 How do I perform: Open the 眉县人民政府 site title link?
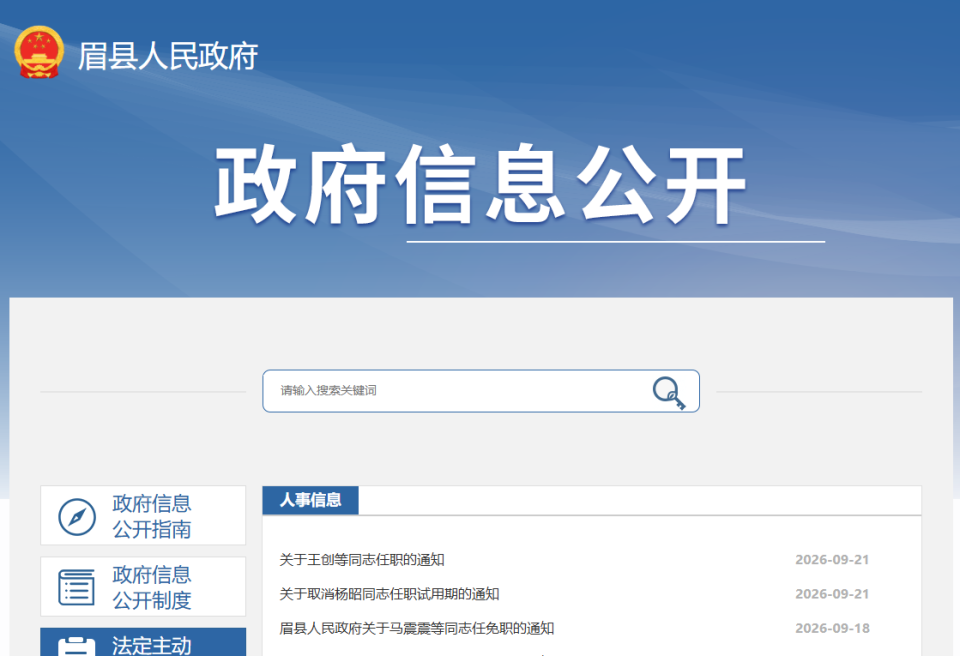[x=168, y=56]
